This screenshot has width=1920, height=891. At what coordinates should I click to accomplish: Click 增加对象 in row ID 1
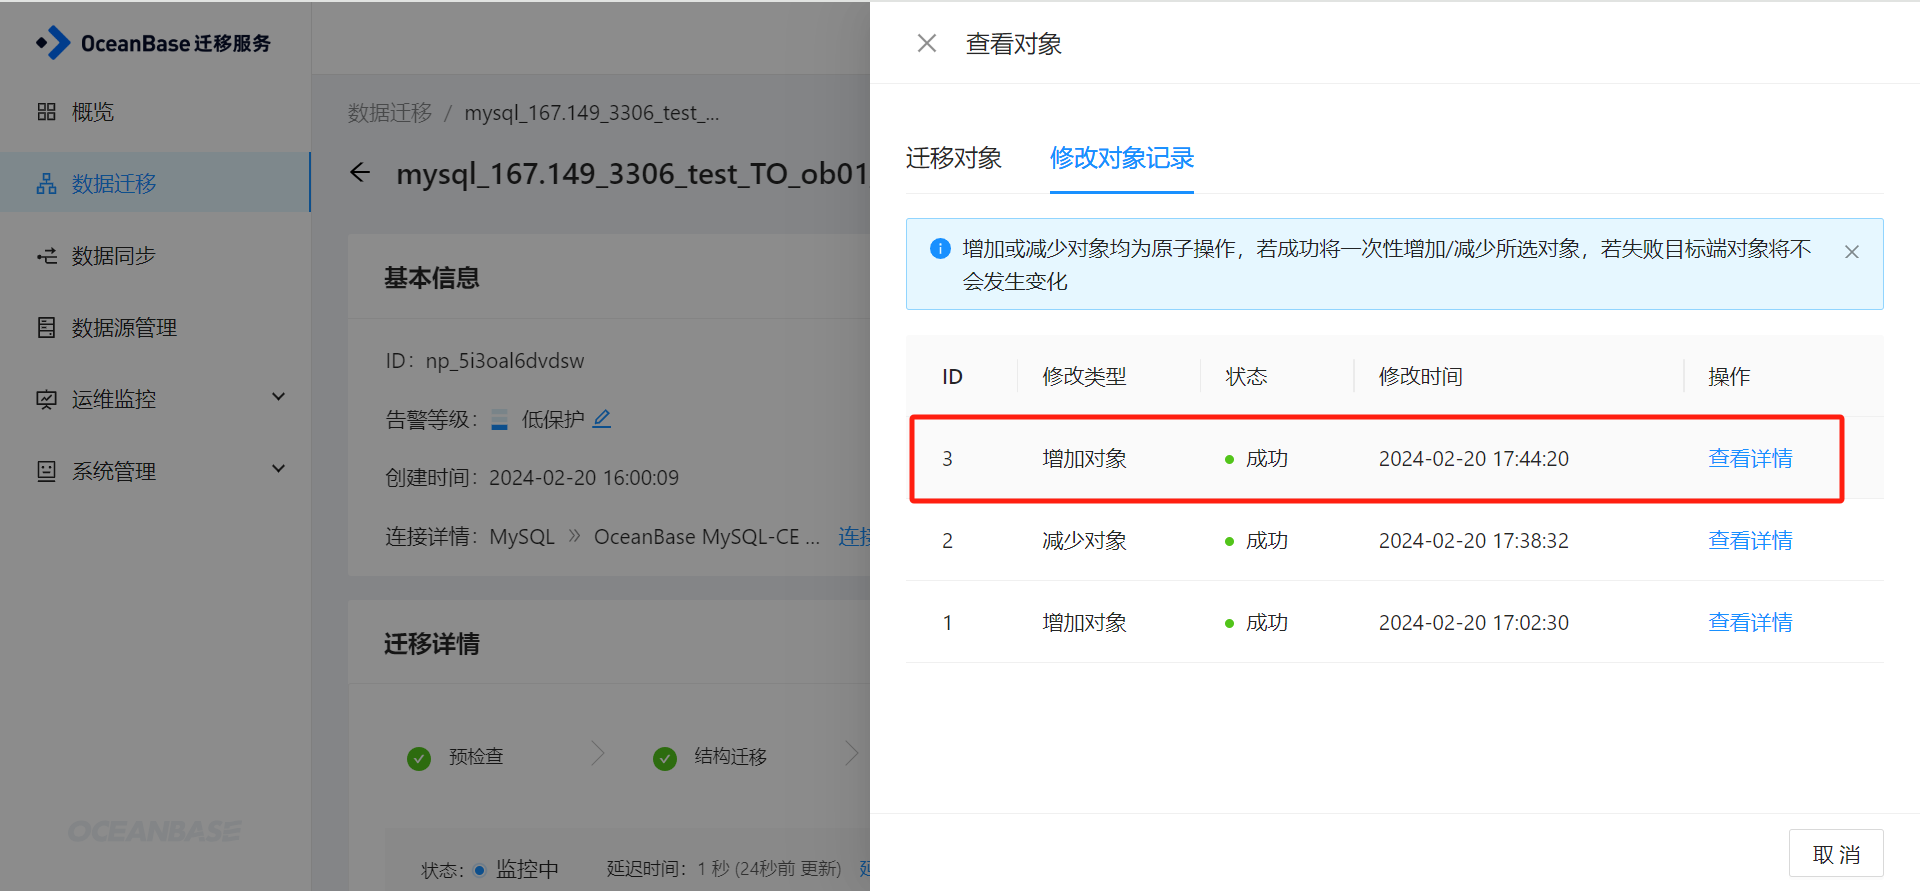coord(1084,623)
